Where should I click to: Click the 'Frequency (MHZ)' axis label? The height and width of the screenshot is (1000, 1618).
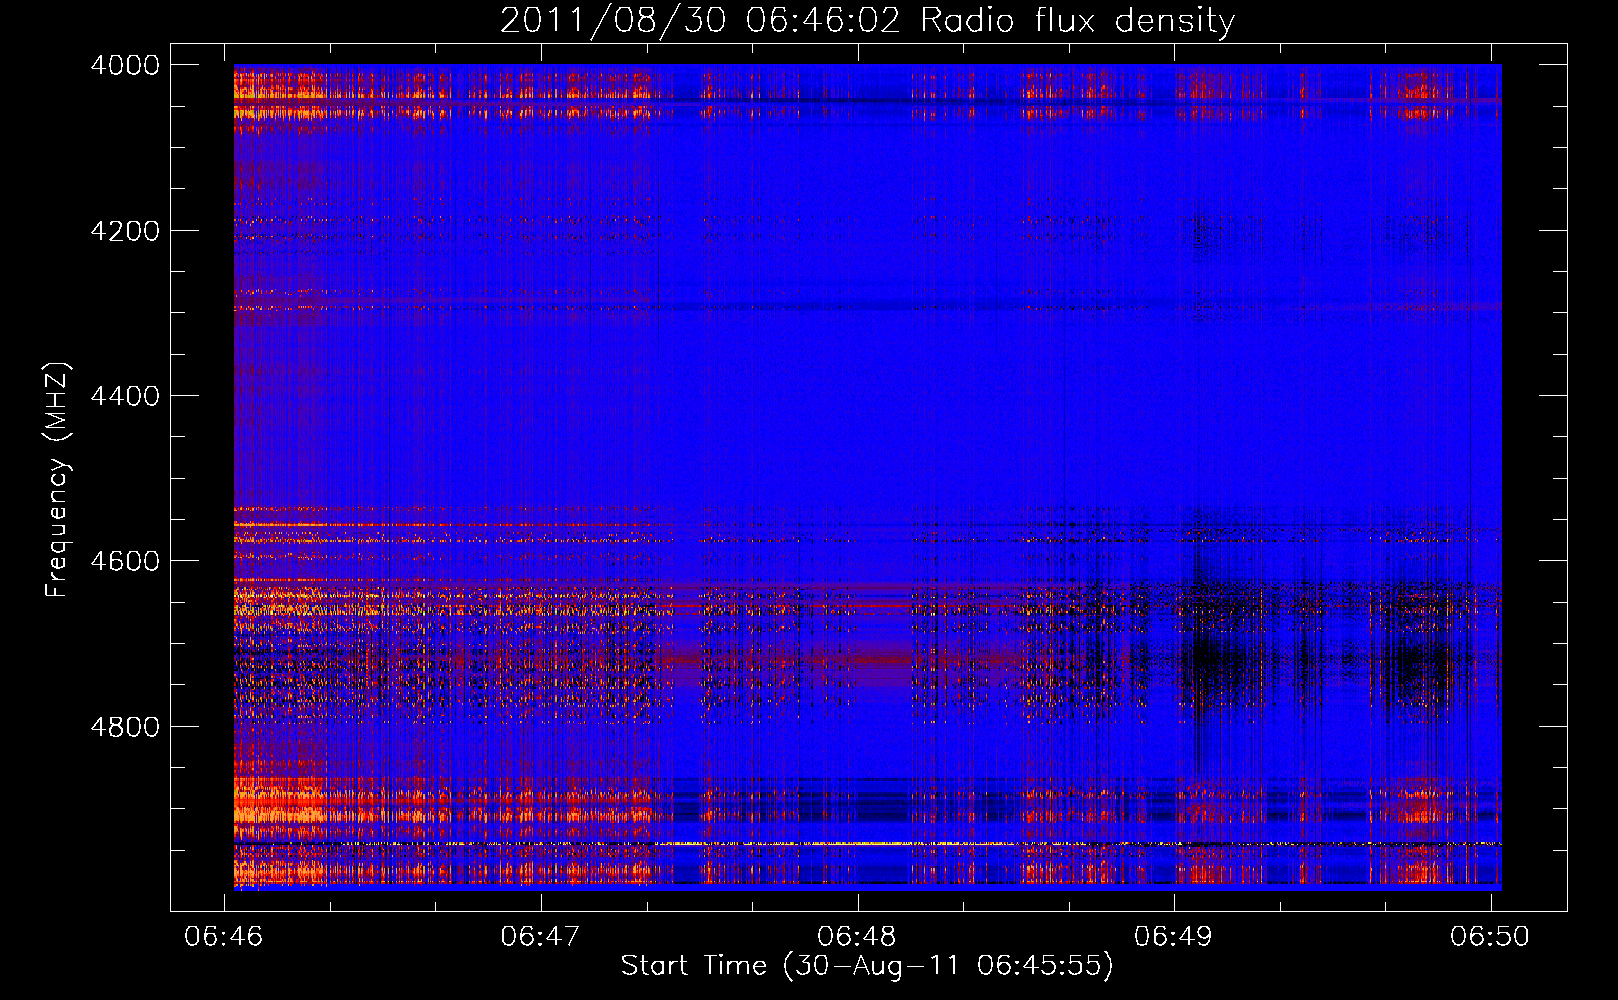pyautogui.click(x=57, y=480)
